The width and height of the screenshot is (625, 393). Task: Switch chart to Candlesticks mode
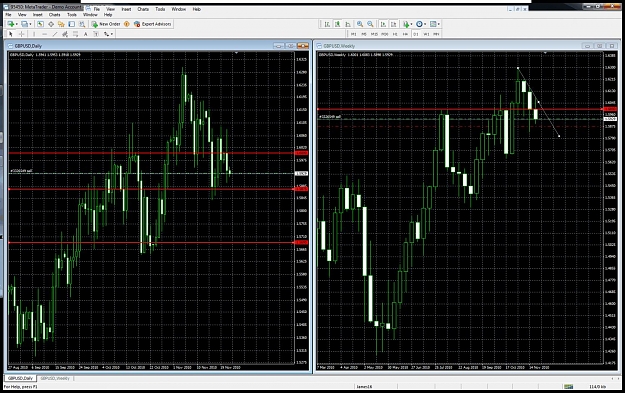(338, 24)
